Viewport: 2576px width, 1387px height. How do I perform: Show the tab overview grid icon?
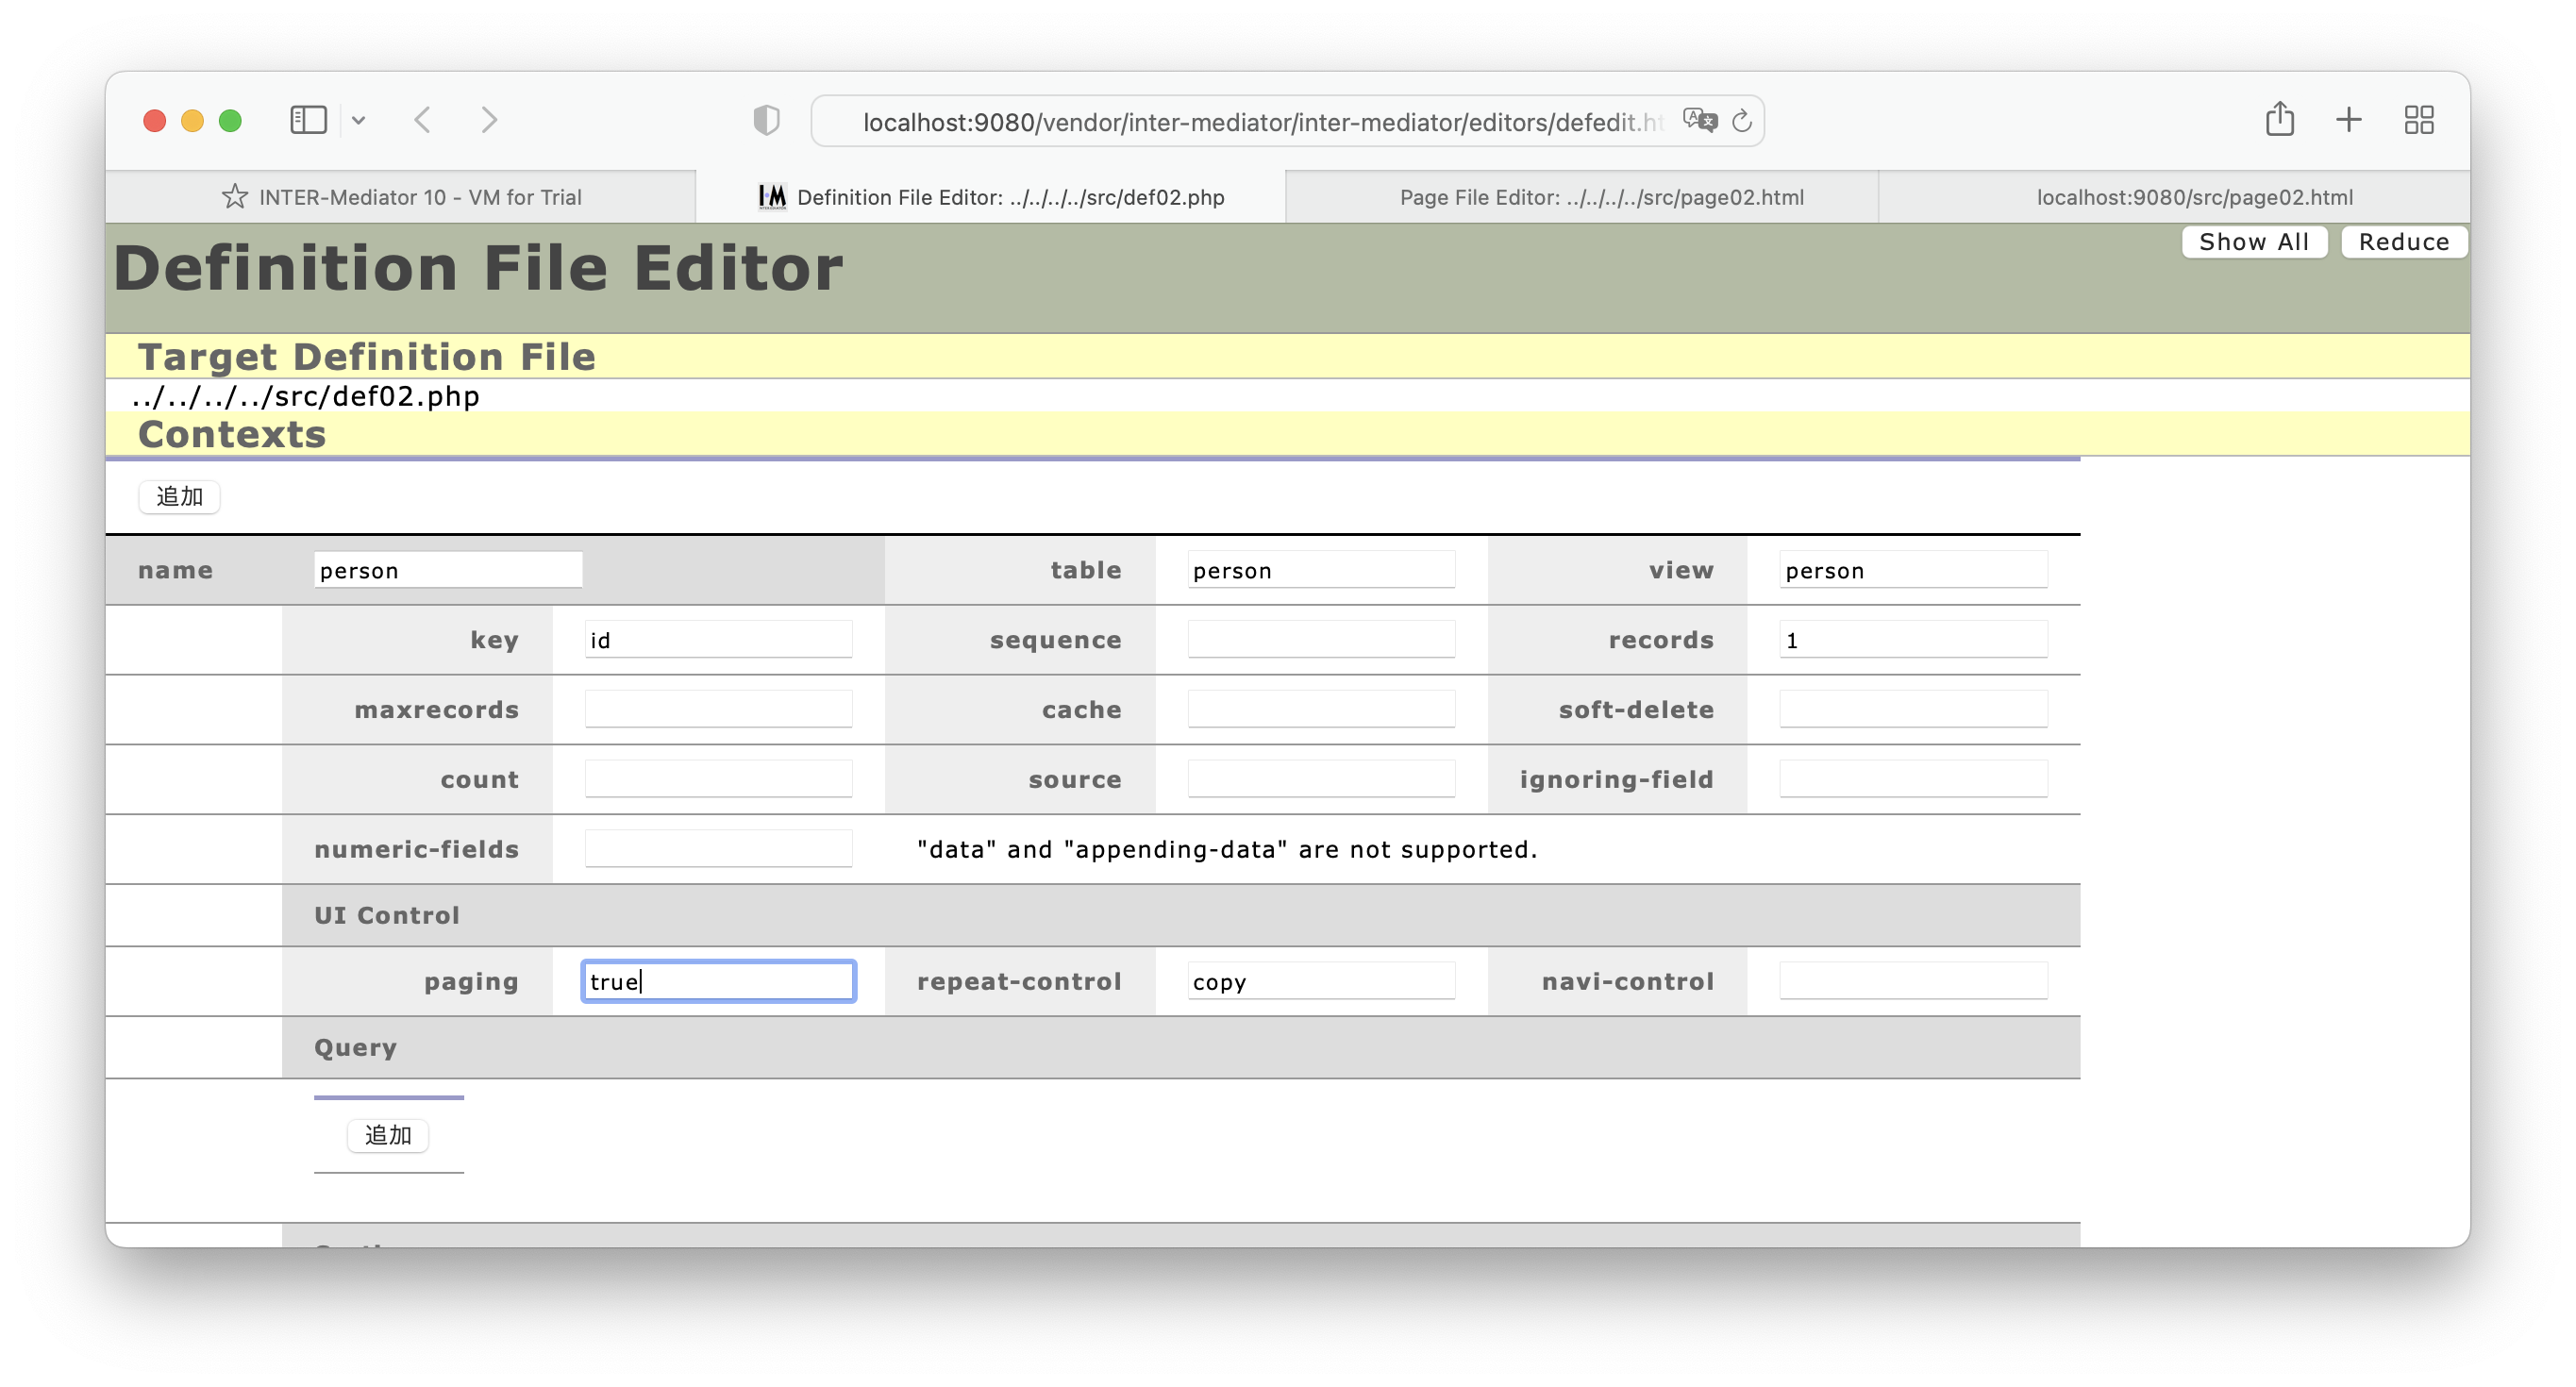point(2418,120)
